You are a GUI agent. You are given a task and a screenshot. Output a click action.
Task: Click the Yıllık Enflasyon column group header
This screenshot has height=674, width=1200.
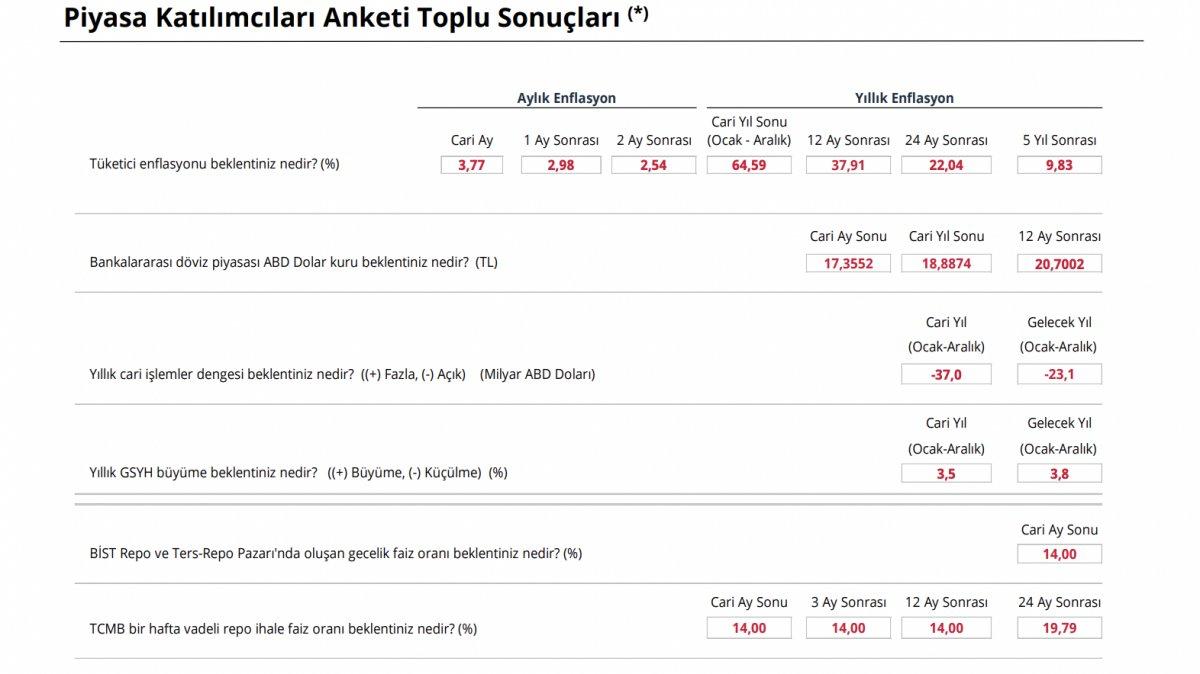pyautogui.click(x=904, y=98)
